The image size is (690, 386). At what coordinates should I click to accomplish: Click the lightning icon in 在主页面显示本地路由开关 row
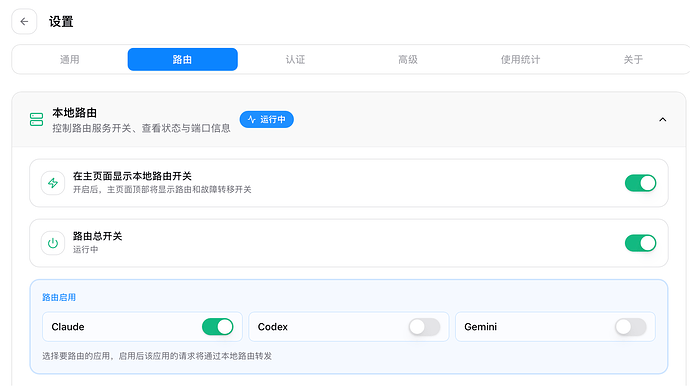pyautogui.click(x=53, y=183)
